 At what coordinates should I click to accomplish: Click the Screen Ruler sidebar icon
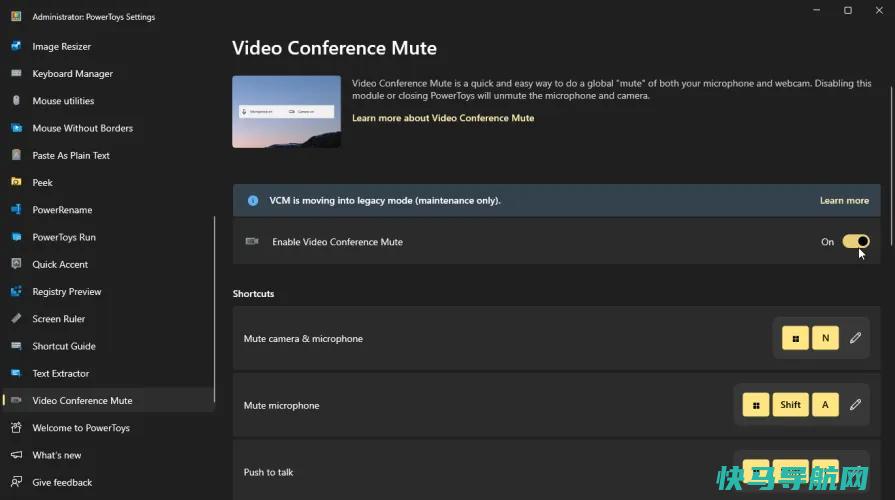[x=16, y=318]
